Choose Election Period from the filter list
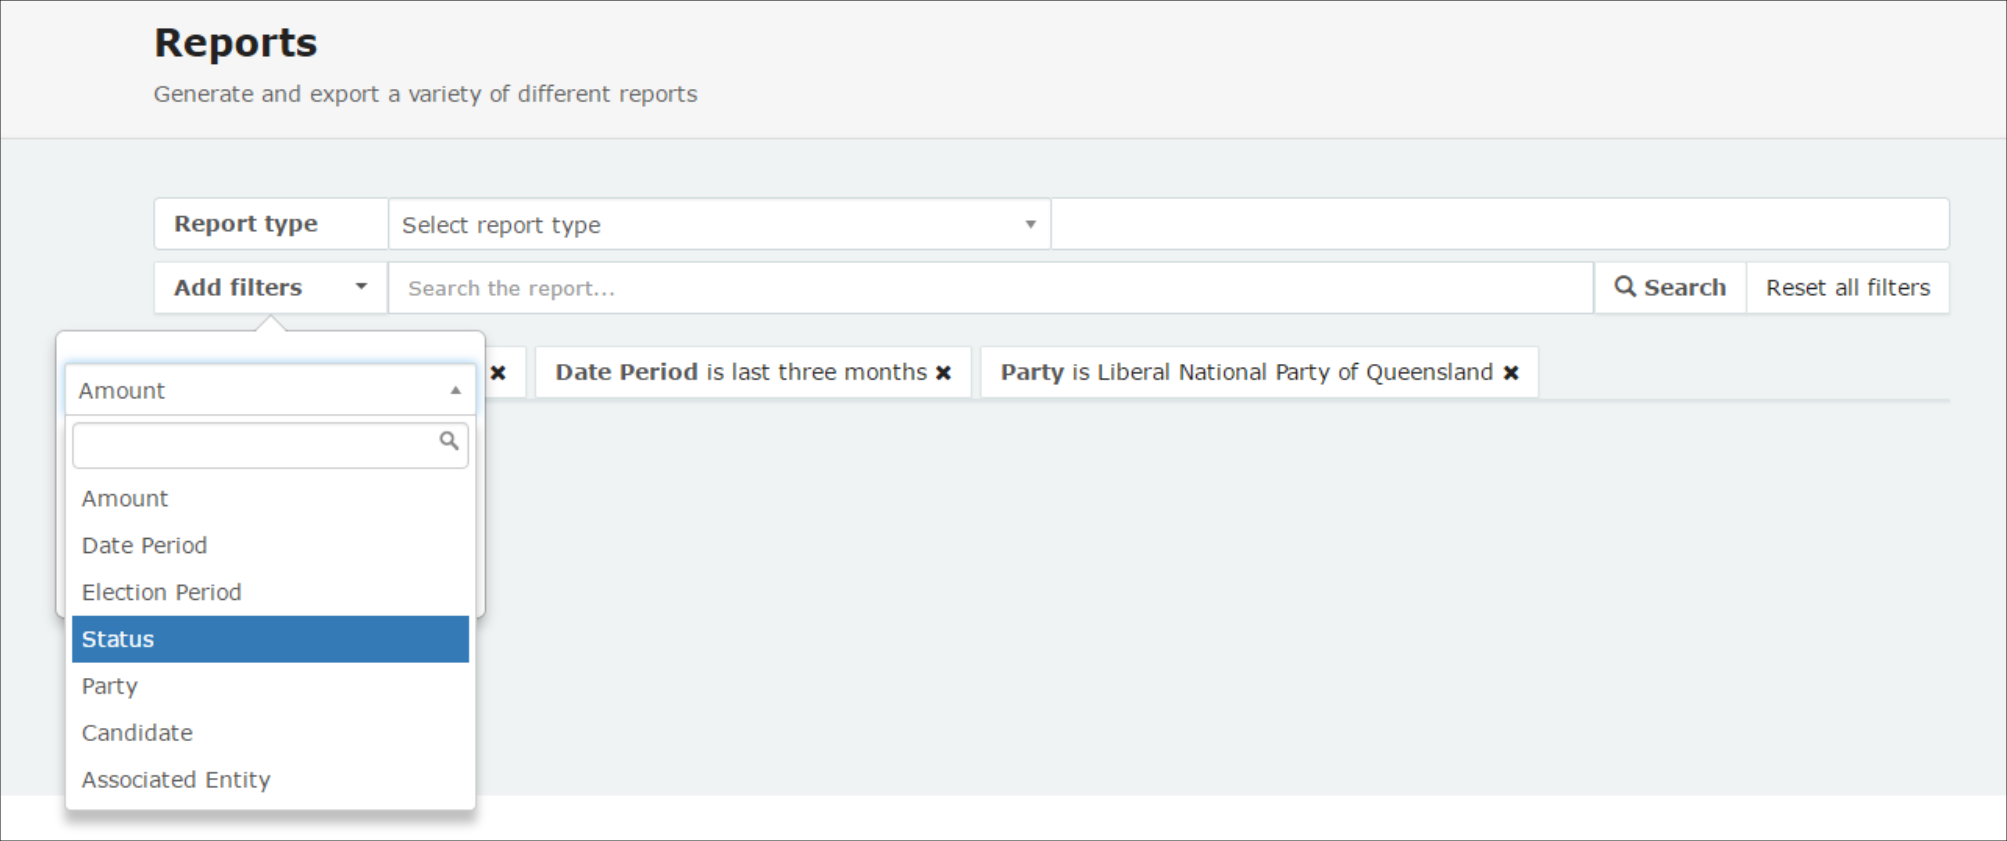 coord(270,592)
